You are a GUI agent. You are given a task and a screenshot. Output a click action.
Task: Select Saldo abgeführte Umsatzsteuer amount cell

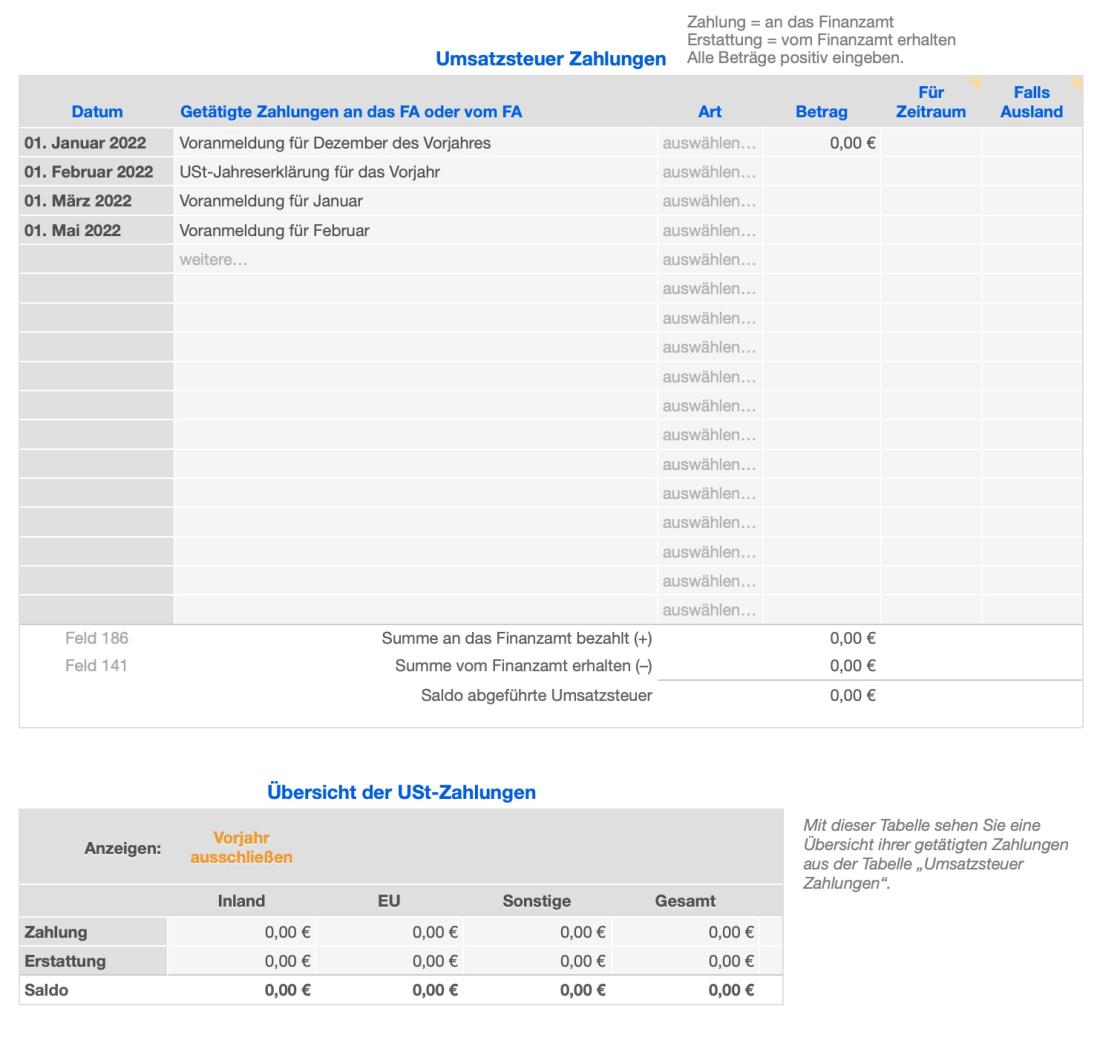[822, 695]
